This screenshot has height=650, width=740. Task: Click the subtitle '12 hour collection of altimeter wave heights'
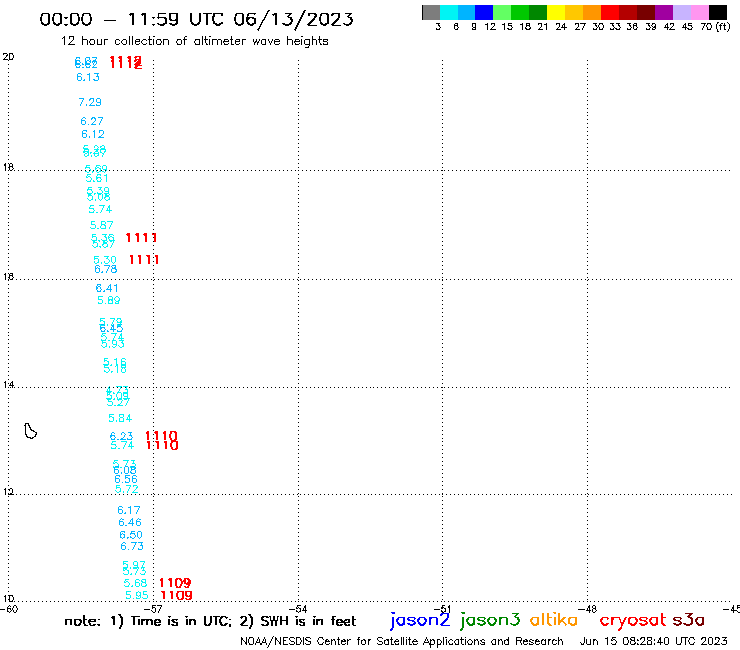click(194, 41)
